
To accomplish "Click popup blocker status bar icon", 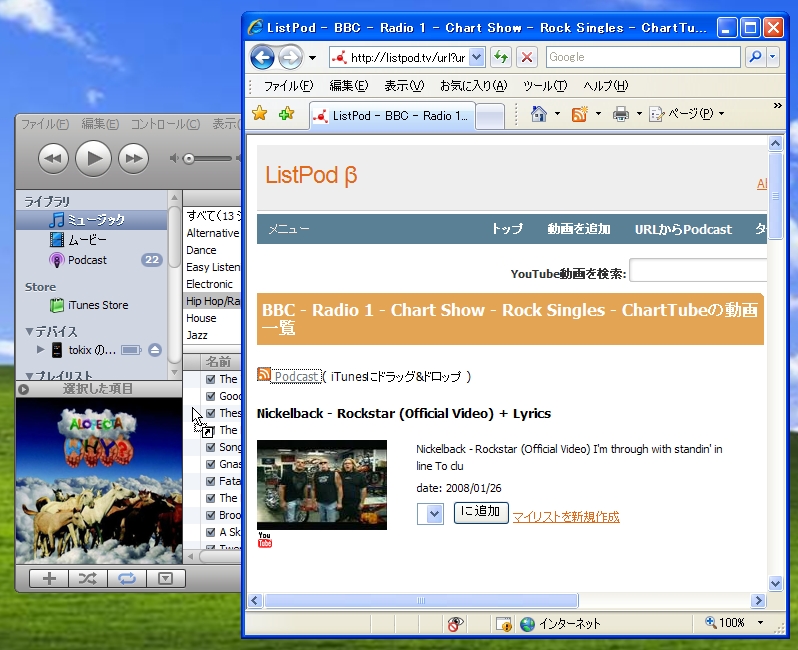I will pyautogui.click(x=455, y=623).
